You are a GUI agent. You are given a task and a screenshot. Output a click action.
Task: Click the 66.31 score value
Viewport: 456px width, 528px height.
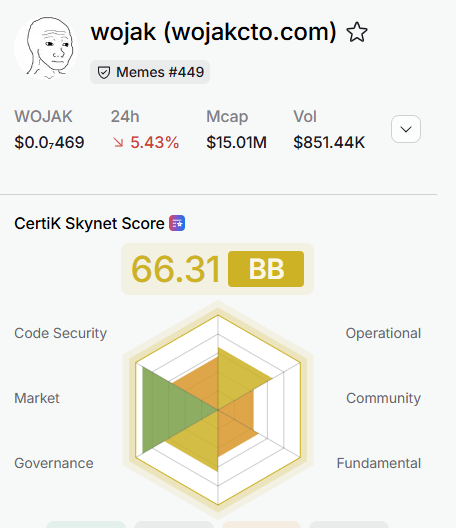(x=175, y=269)
